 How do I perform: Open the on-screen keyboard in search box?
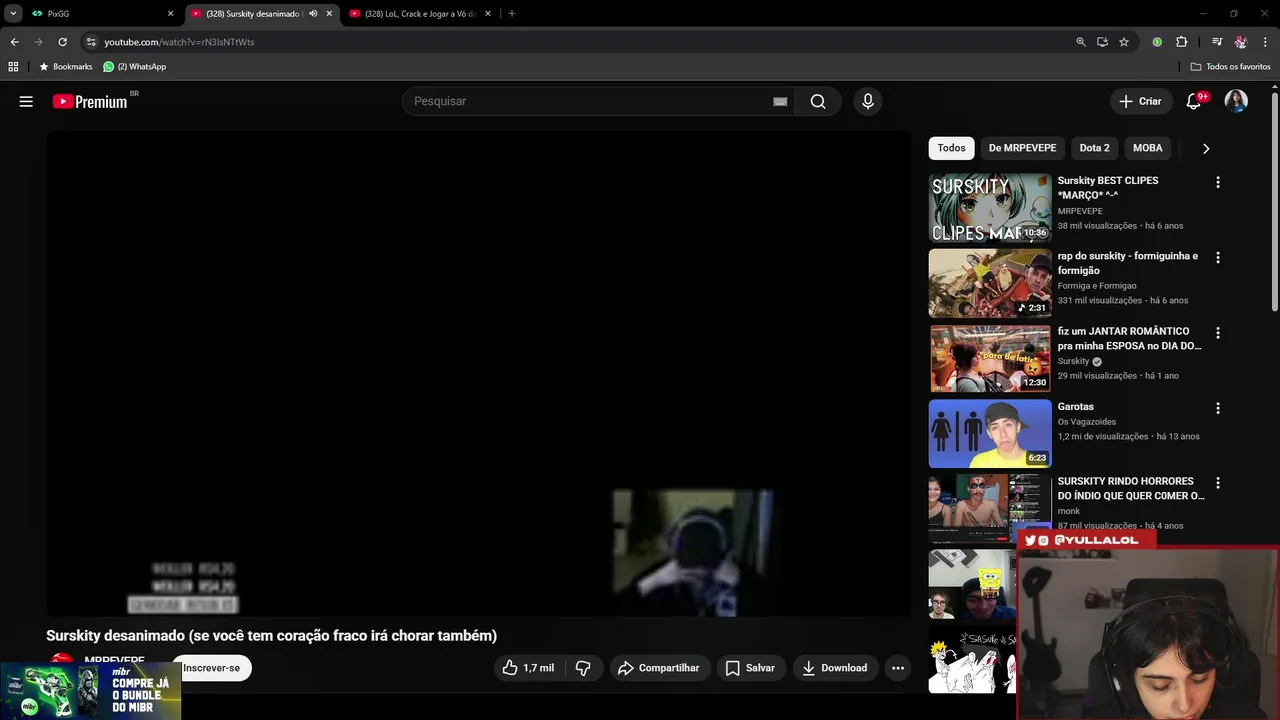tap(780, 101)
